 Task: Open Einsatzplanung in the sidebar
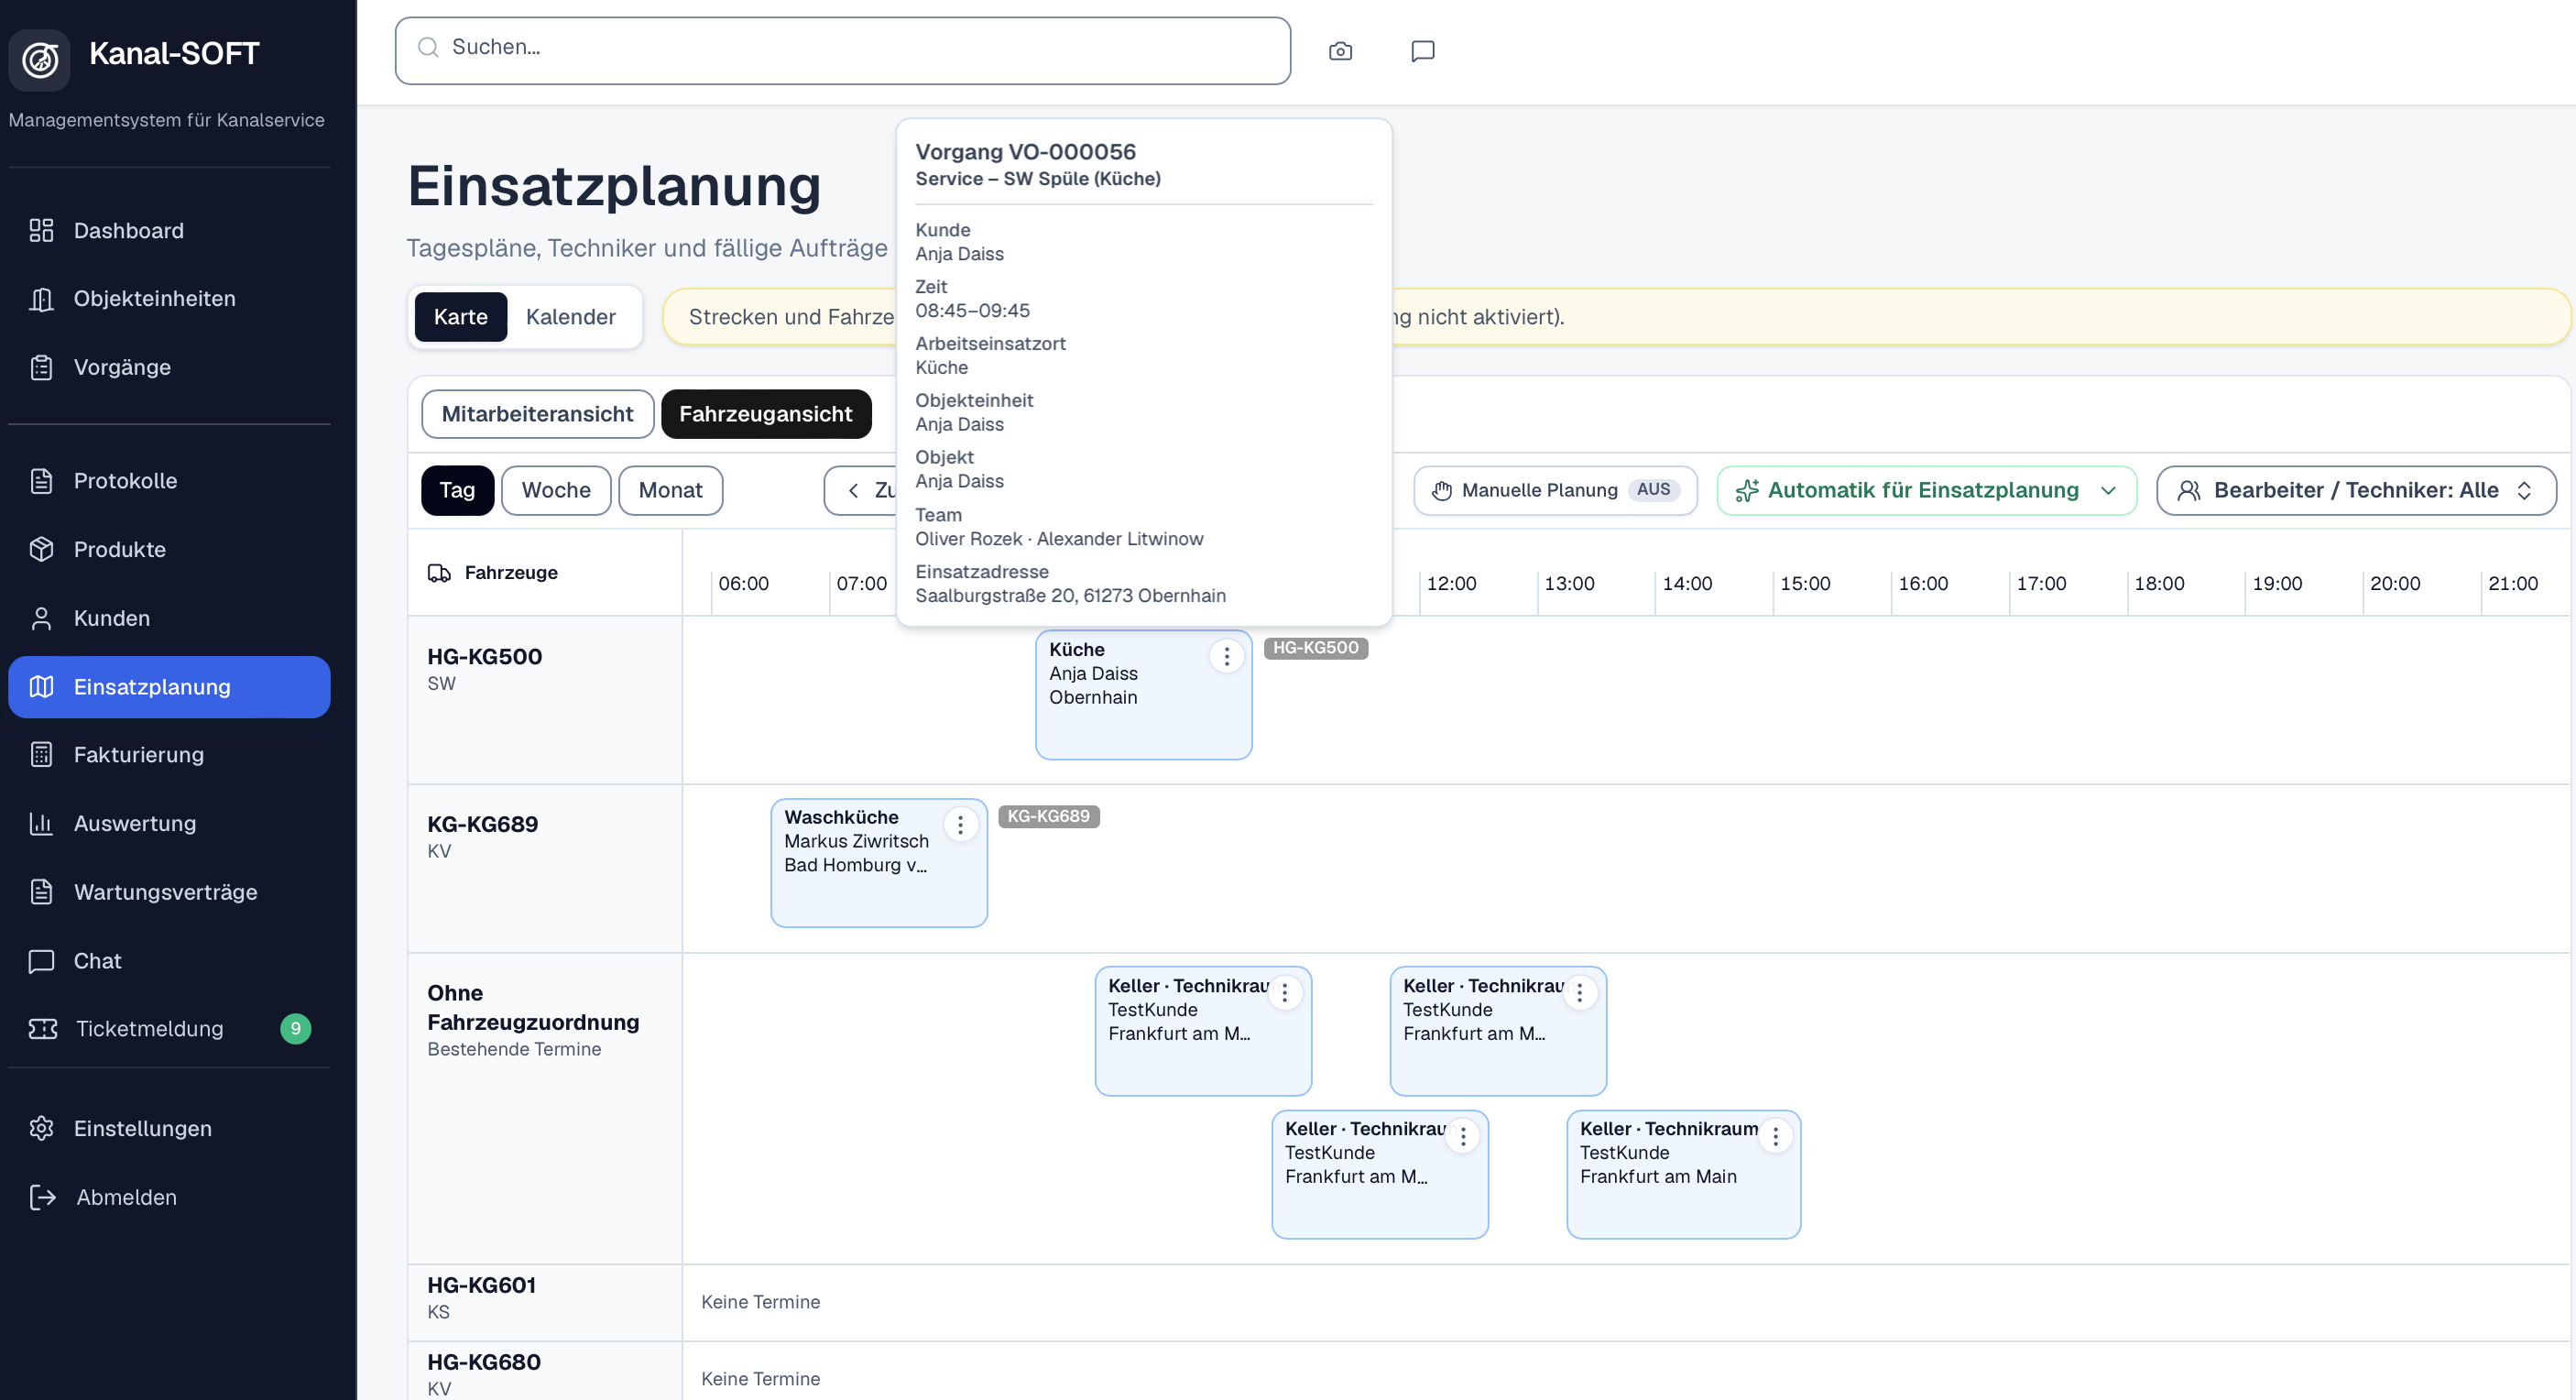pos(169,687)
